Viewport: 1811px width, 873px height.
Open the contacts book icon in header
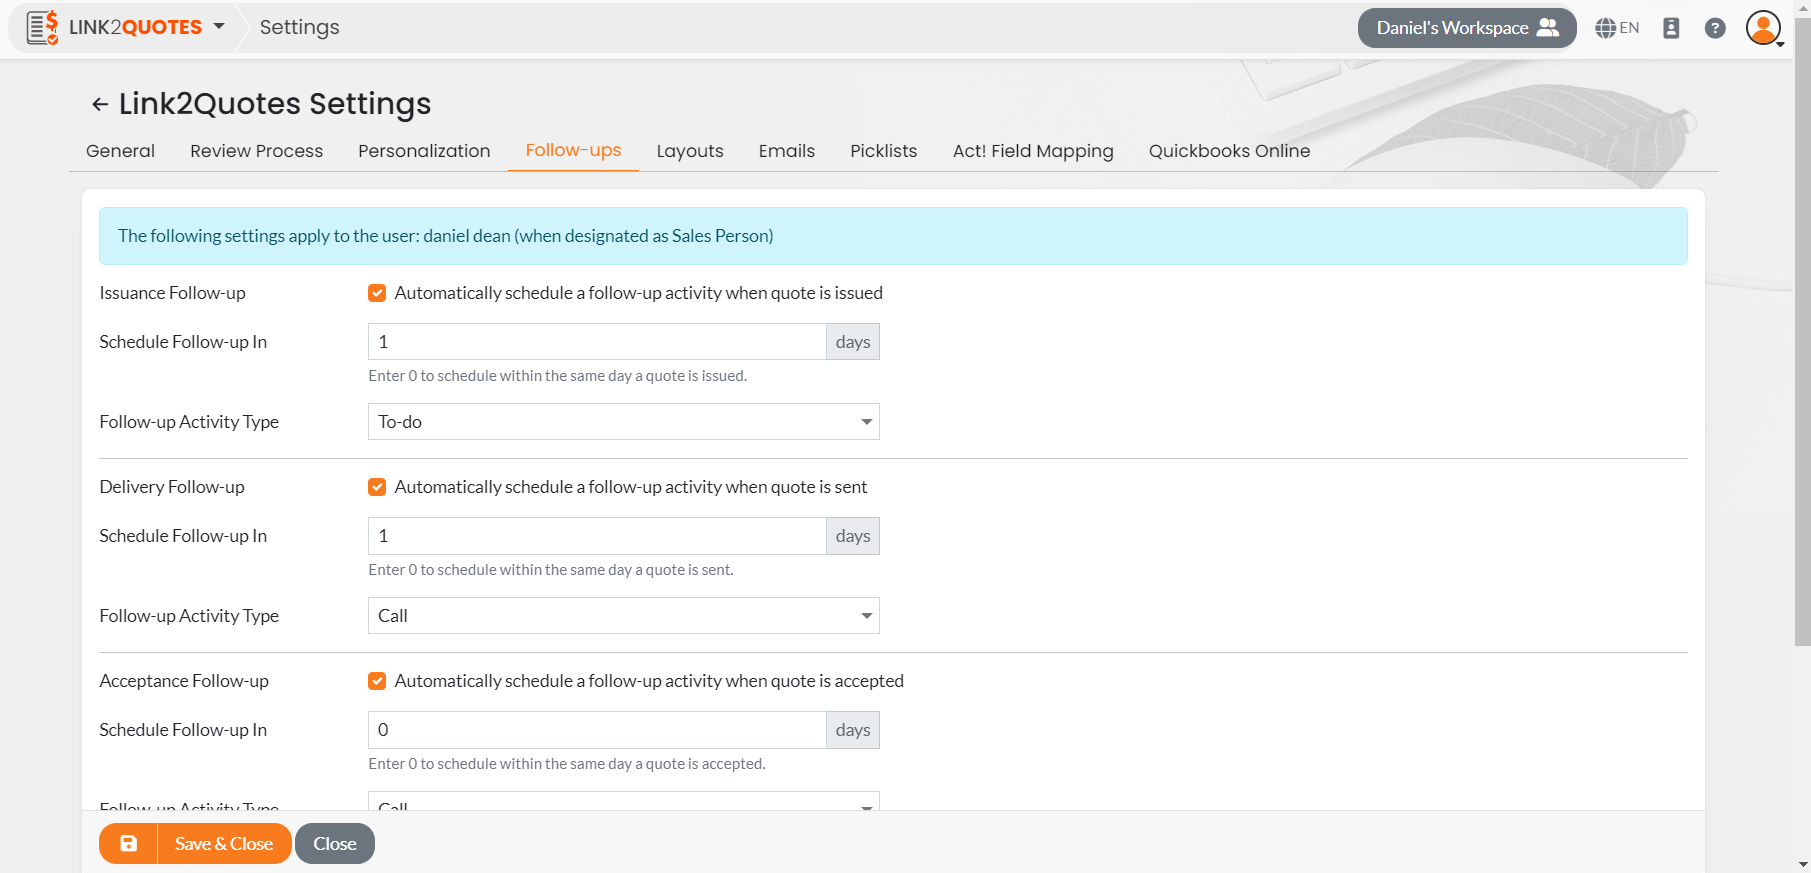tap(1671, 28)
